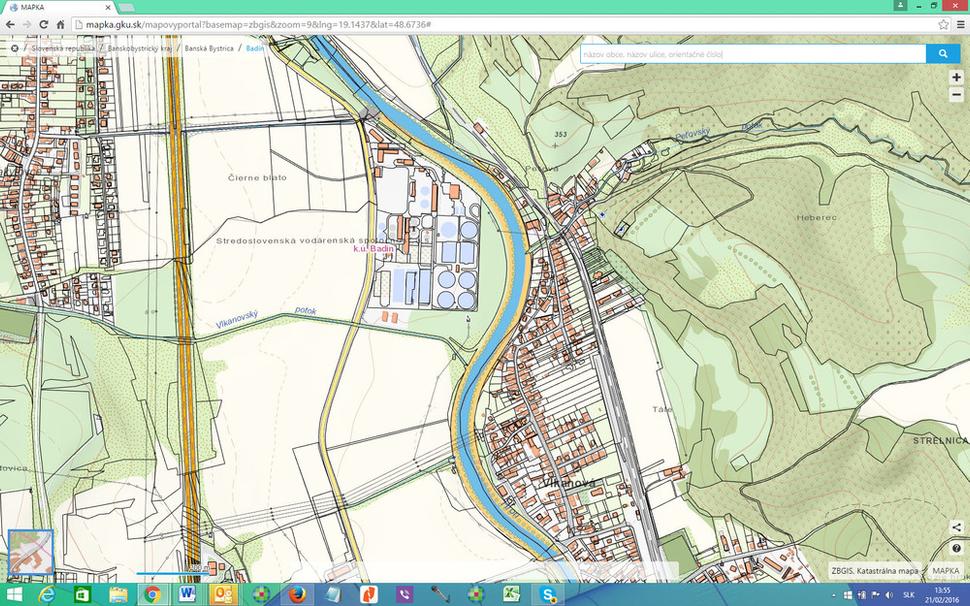Go to the browser home page icon
This screenshot has width=970, height=606.
[x=60, y=25]
